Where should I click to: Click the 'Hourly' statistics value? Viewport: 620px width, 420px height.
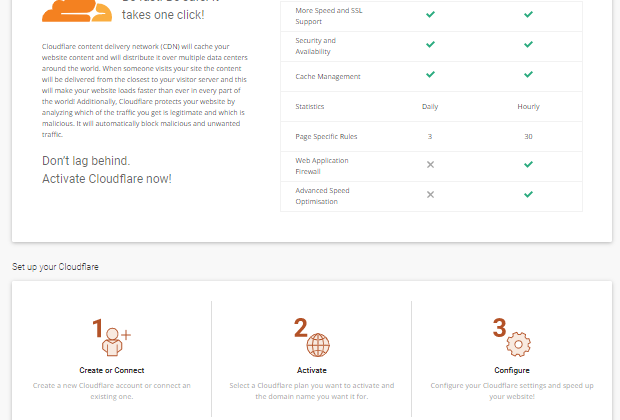click(528, 107)
